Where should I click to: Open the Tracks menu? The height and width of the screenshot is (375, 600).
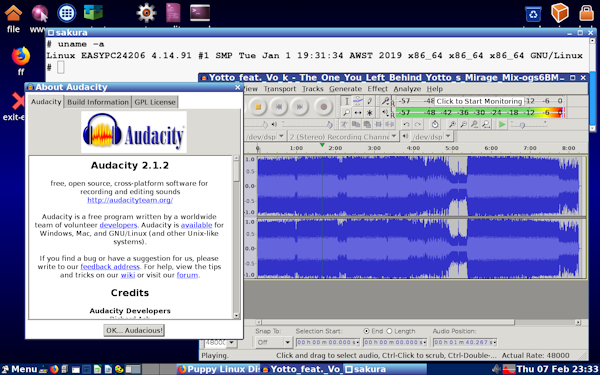[312, 89]
